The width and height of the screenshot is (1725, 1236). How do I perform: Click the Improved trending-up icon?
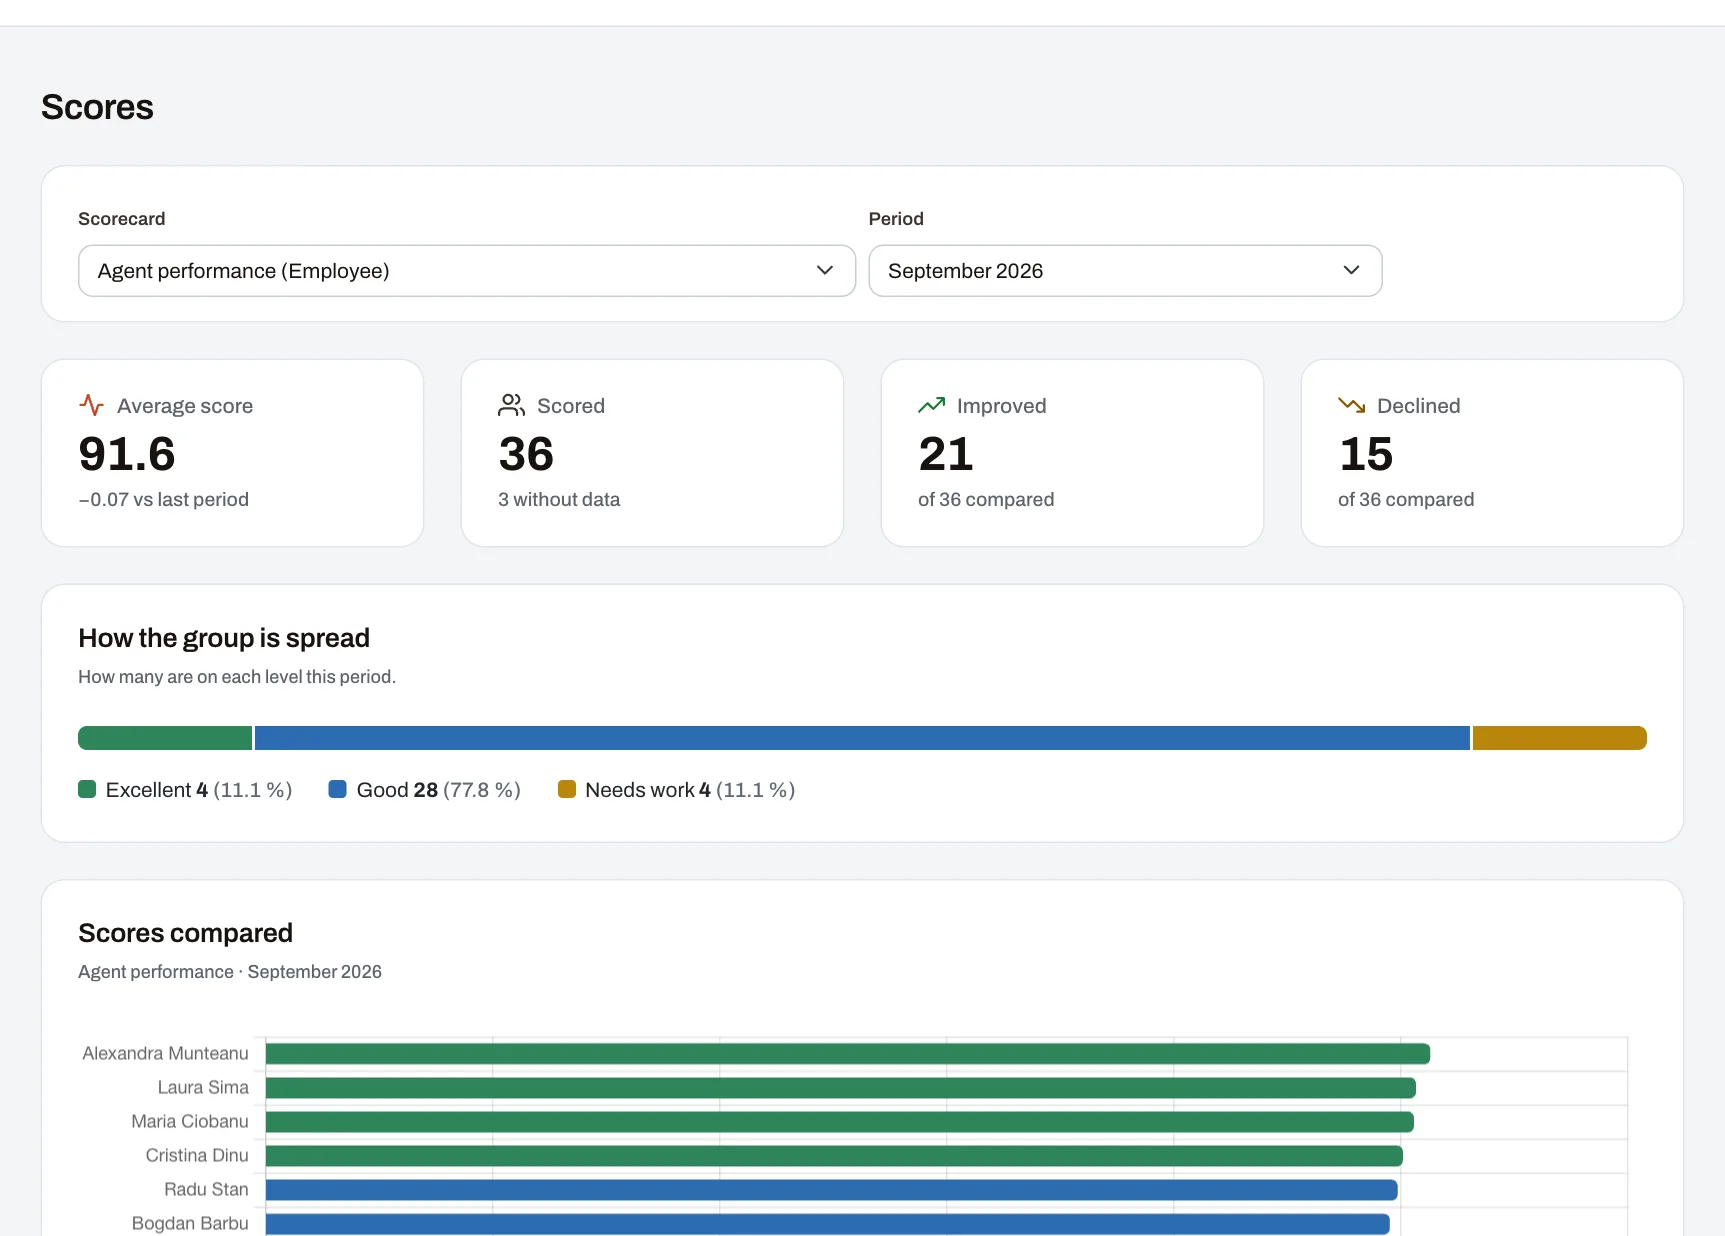click(x=931, y=405)
